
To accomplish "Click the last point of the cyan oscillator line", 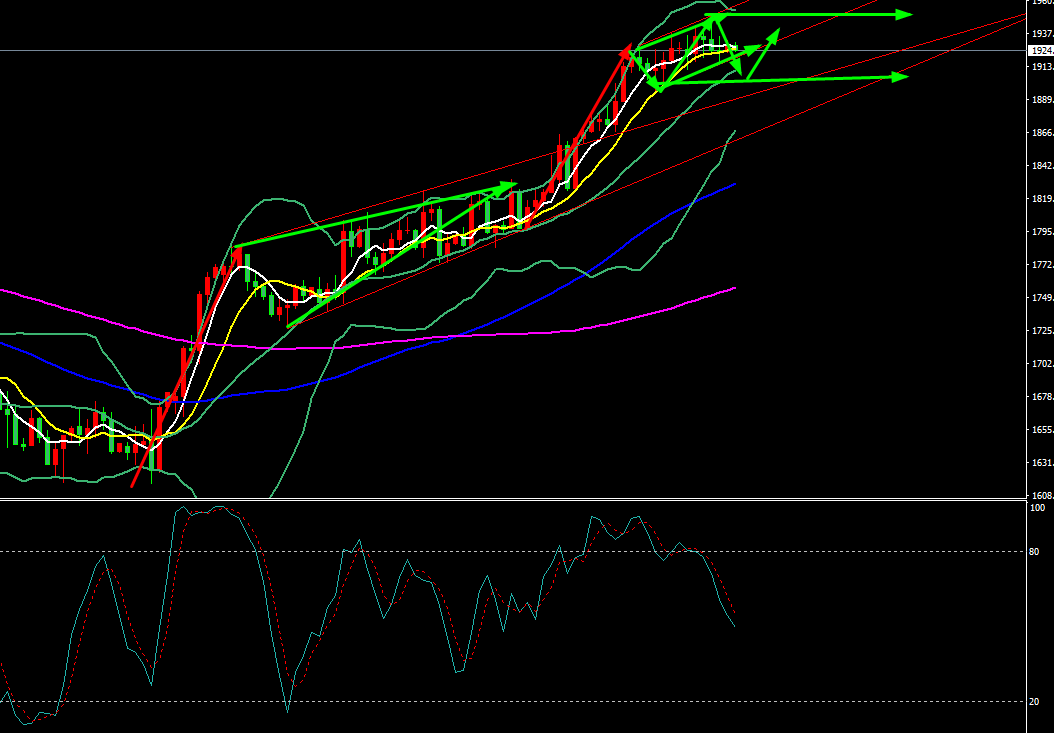I will click(735, 627).
